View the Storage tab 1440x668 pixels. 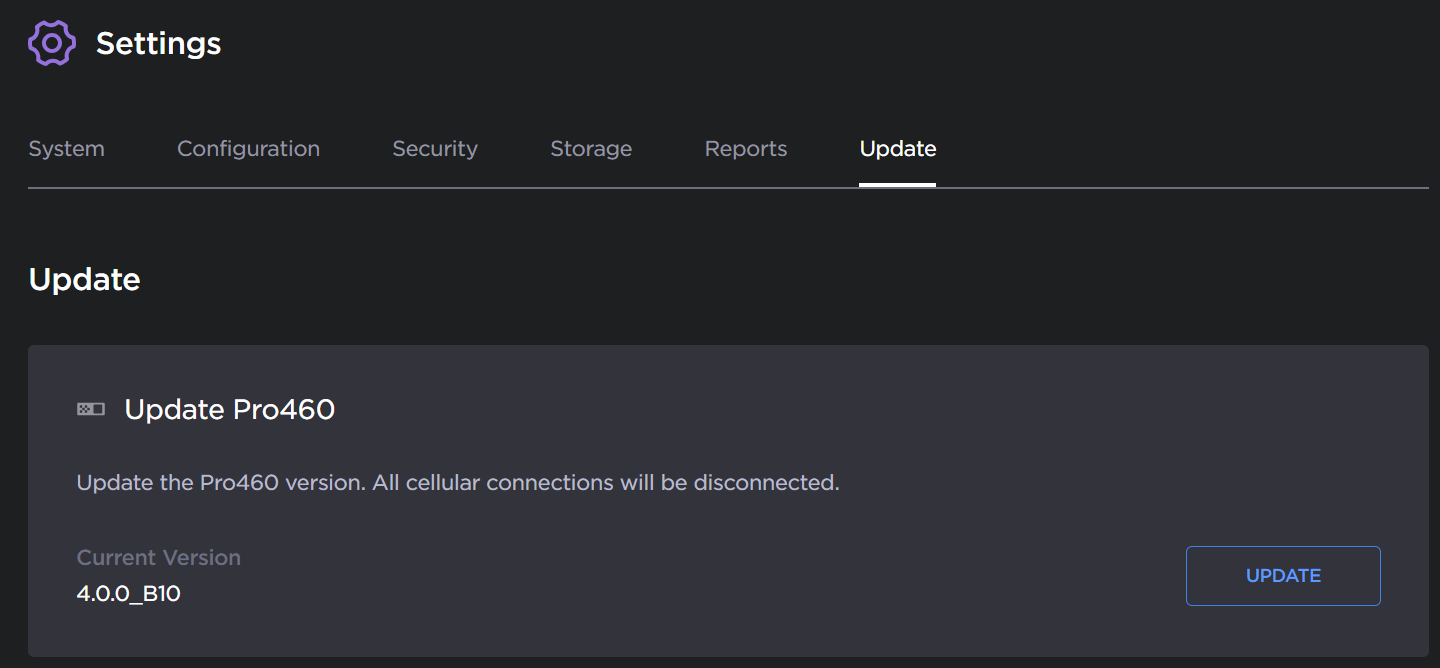click(590, 148)
